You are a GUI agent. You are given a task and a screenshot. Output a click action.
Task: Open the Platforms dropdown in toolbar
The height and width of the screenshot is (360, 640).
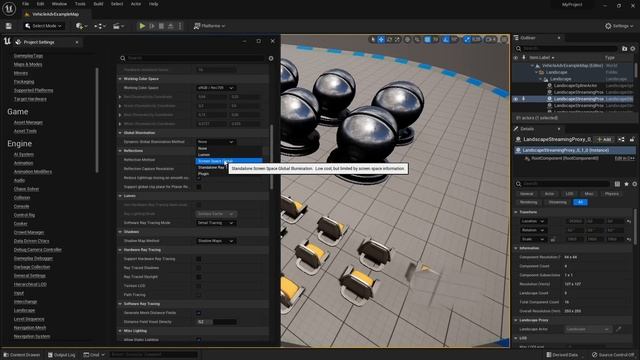pyautogui.click(x=209, y=26)
